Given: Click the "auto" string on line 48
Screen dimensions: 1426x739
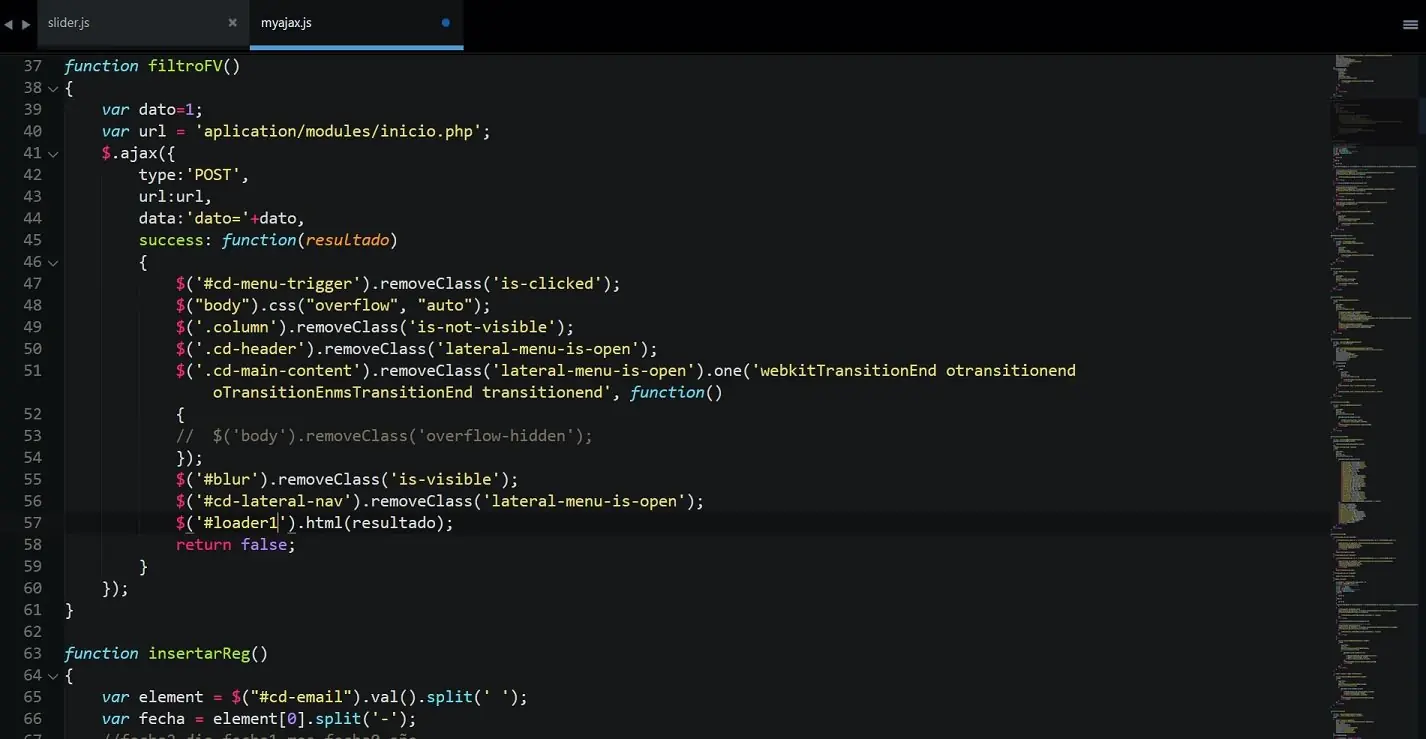Looking at the screenshot, I should click(x=444, y=306).
